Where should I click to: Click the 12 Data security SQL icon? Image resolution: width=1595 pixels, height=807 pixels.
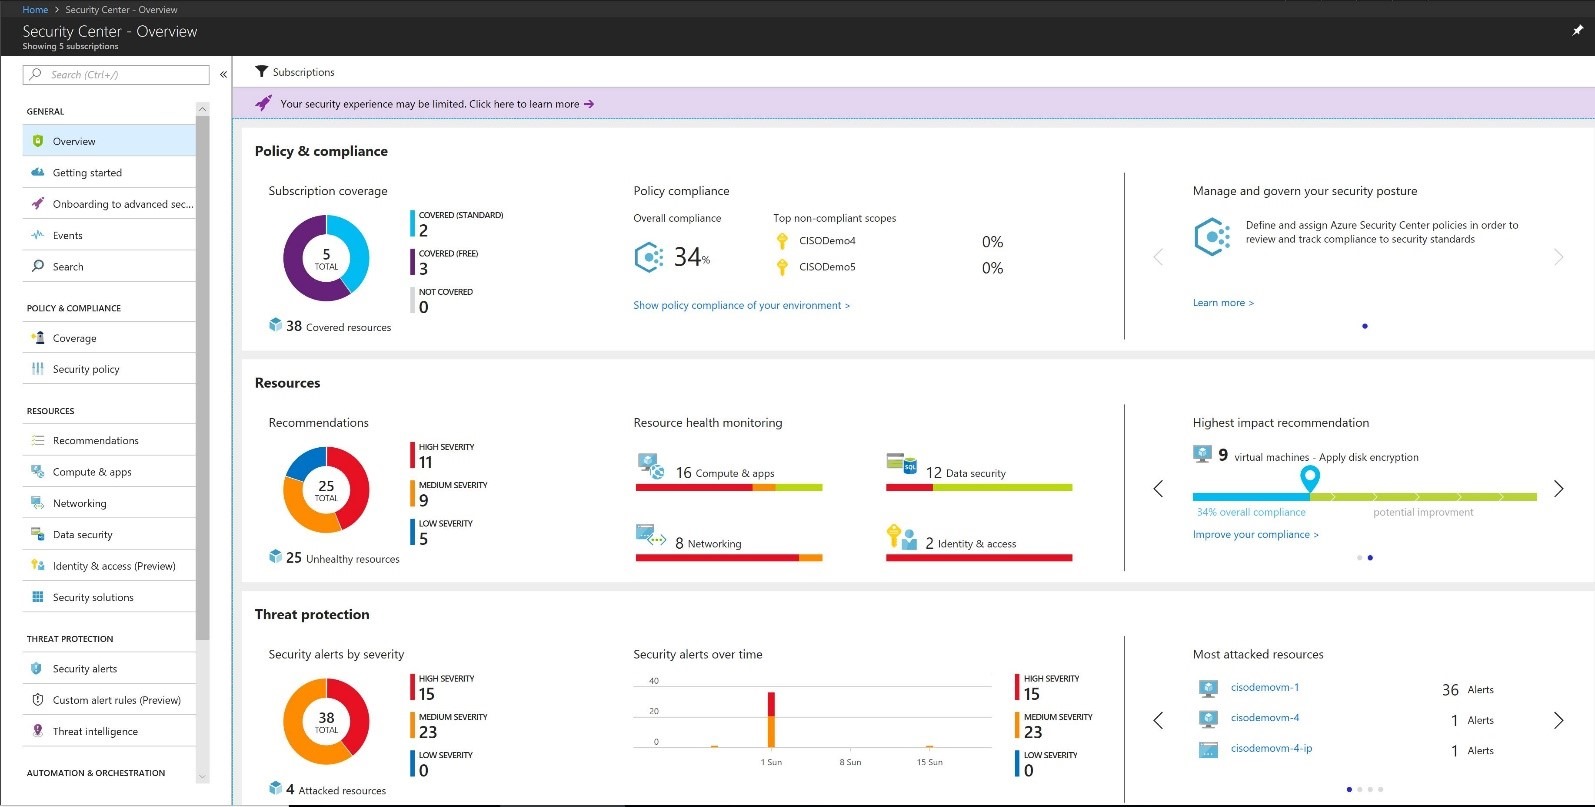(x=902, y=463)
